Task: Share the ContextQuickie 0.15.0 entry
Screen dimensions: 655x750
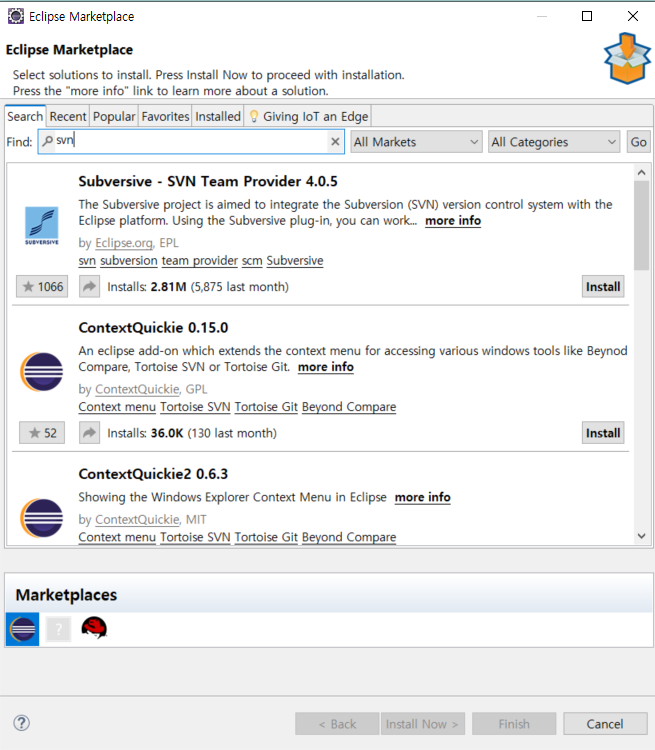Action: click(89, 433)
